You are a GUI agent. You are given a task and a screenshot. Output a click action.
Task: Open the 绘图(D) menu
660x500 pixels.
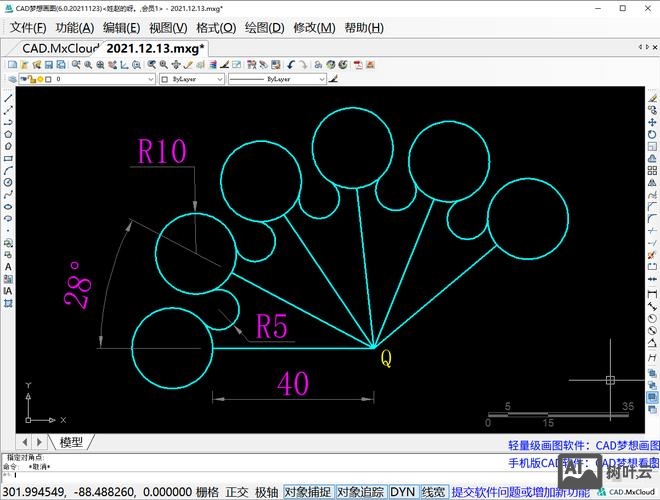264,28
